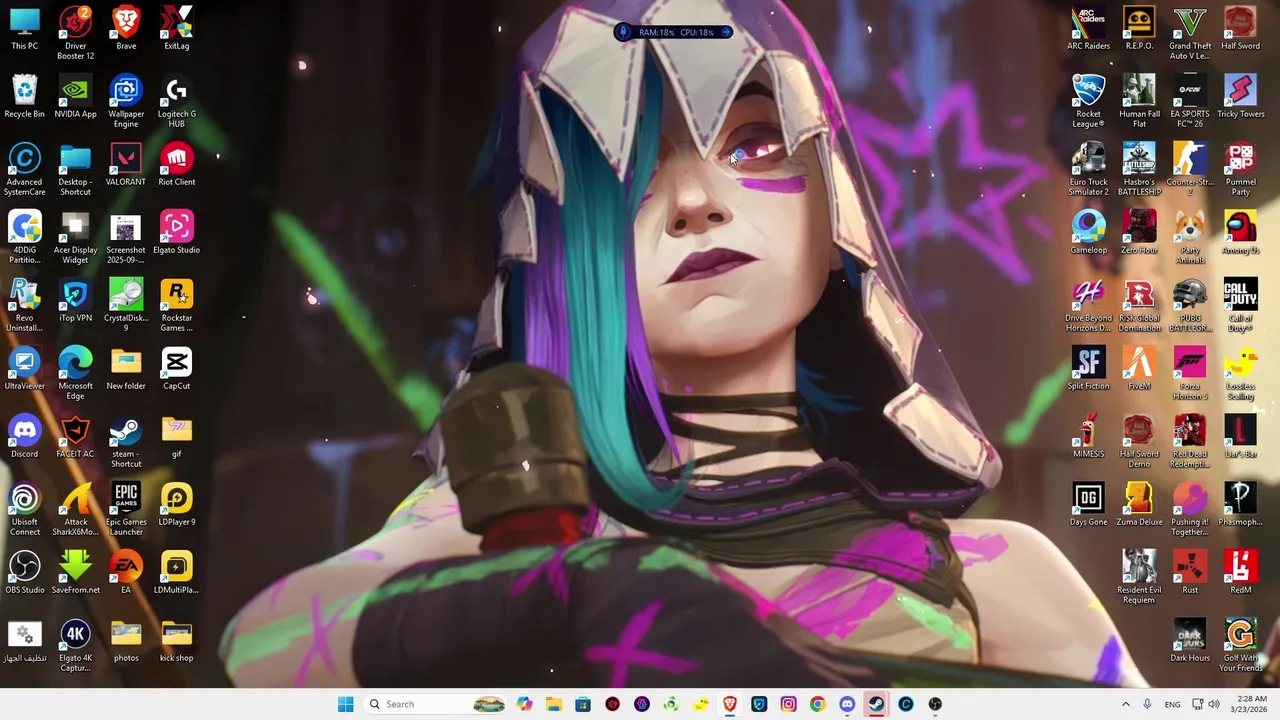
Task: Launch VALORANT from the desktop
Action: pyautogui.click(x=126, y=164)
